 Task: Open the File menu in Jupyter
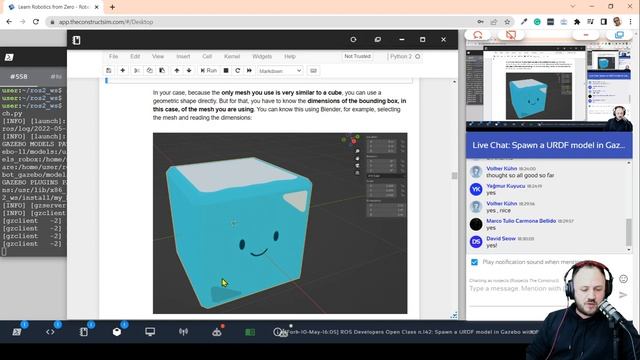(x=113, y=56)
